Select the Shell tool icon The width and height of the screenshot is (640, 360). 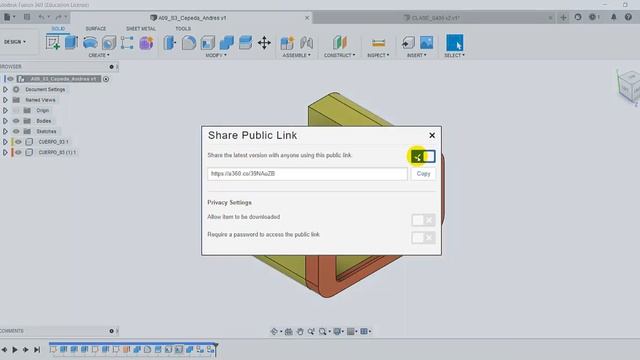tap(208, 42)
